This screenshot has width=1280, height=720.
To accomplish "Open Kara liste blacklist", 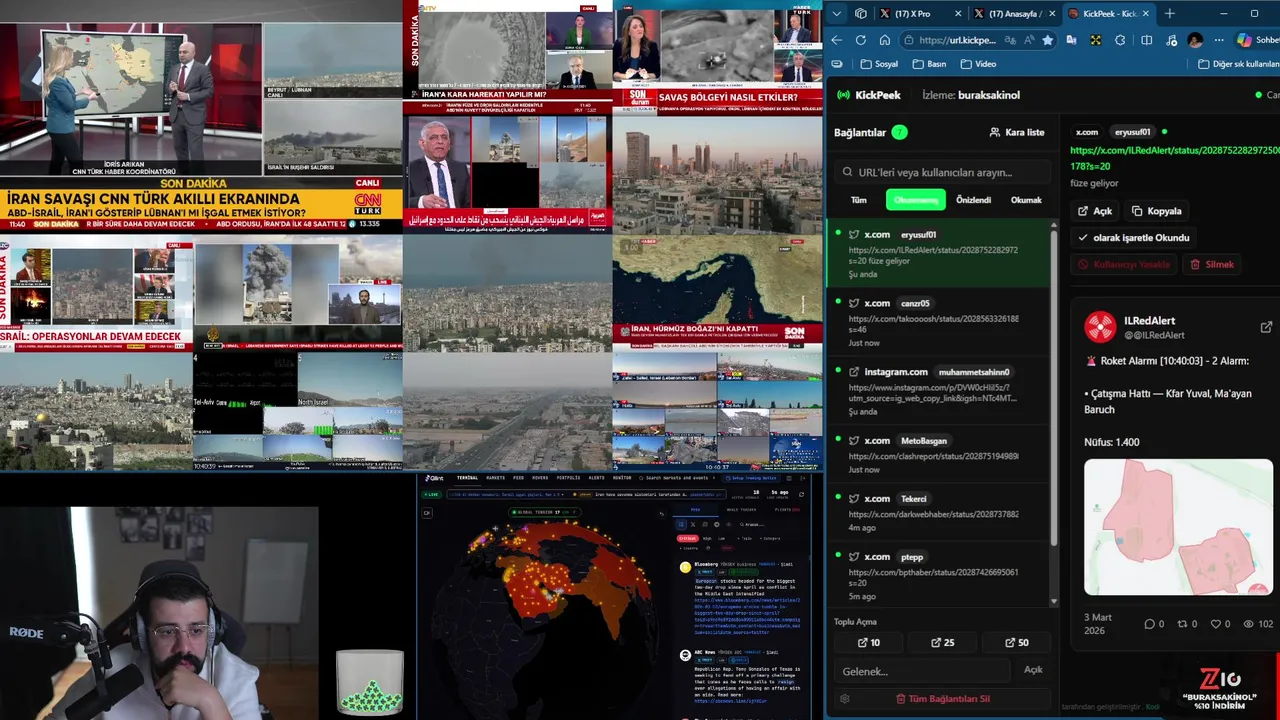I will [1017, 132].
